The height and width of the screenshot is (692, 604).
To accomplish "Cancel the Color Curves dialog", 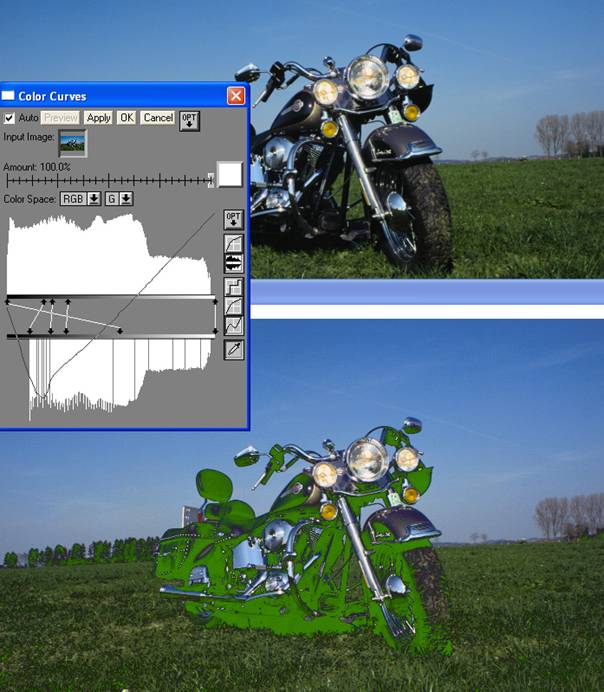I will [x=158, y=118].
